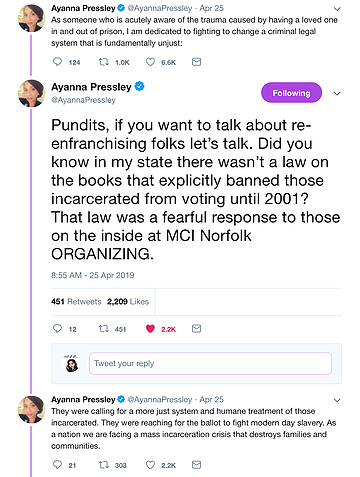Unlike the main tweet's red heart
The width and height of the screenshot is (360, 477).
(x=150, y=329)
